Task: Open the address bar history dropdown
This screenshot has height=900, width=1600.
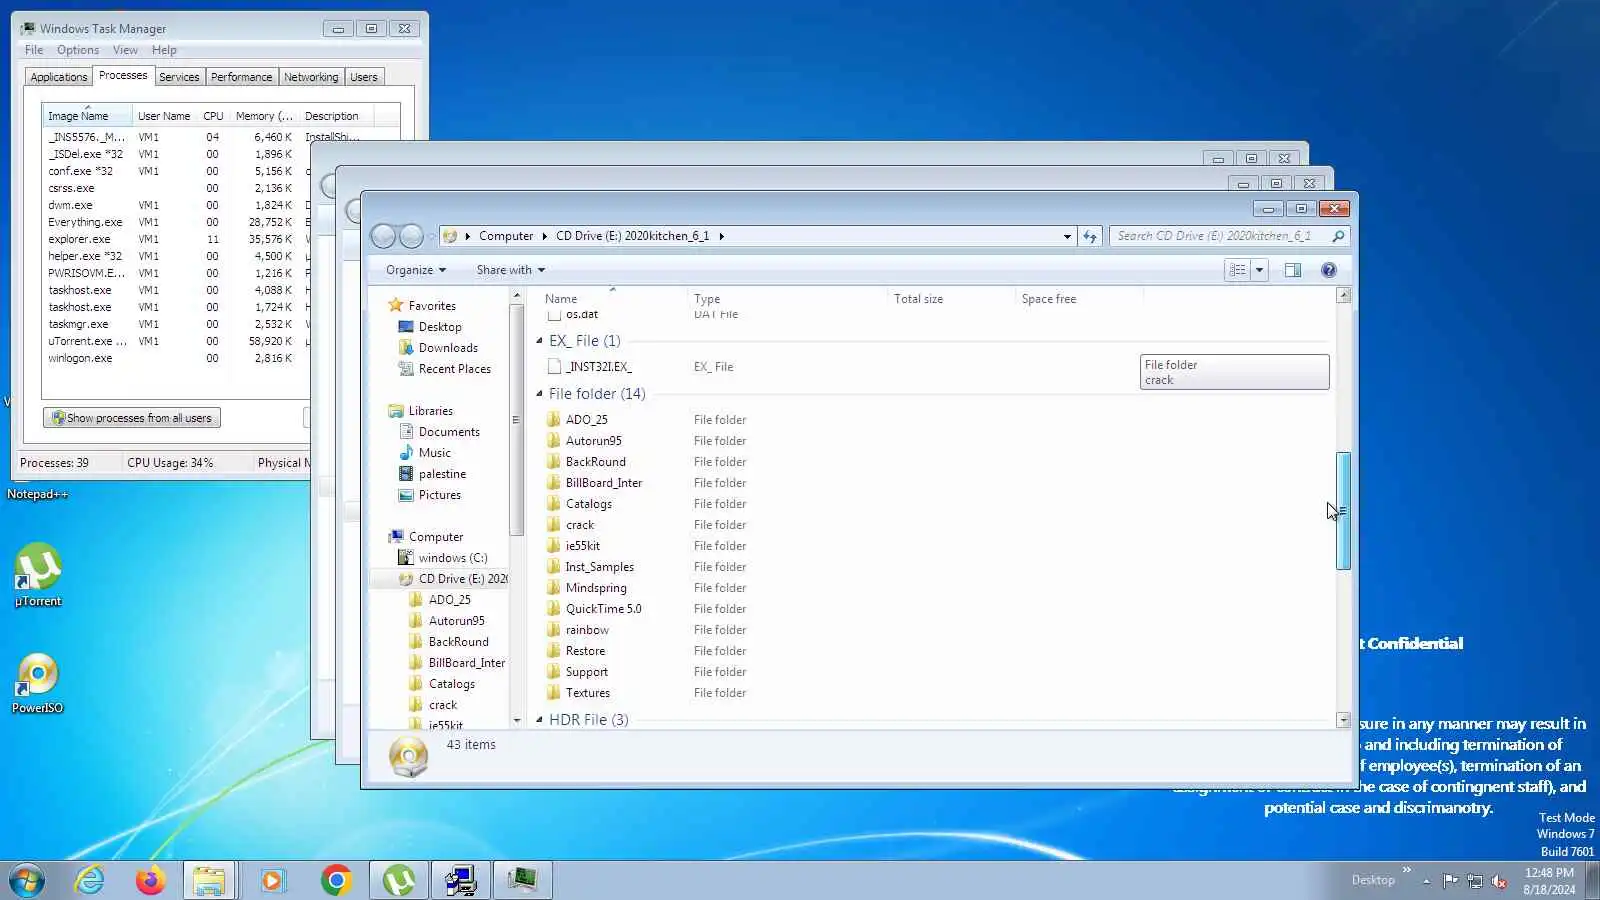Action: [1067, 236]
